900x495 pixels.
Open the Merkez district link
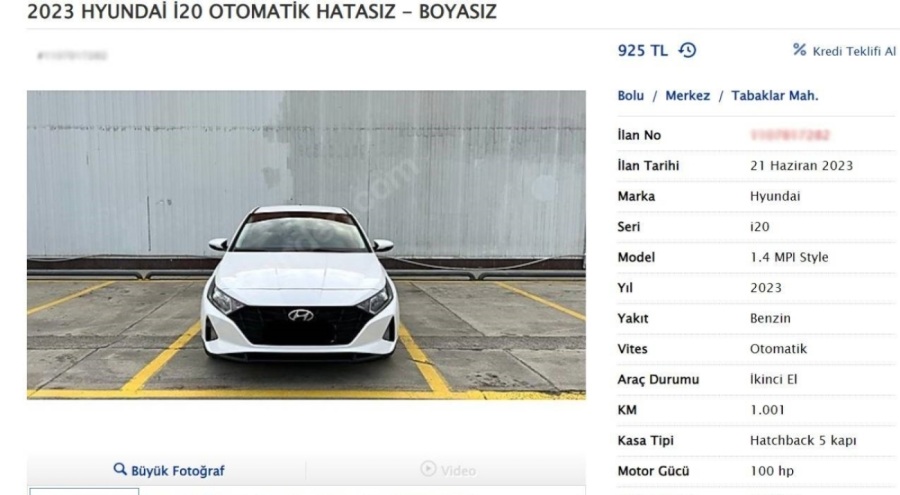pos(687,95)
